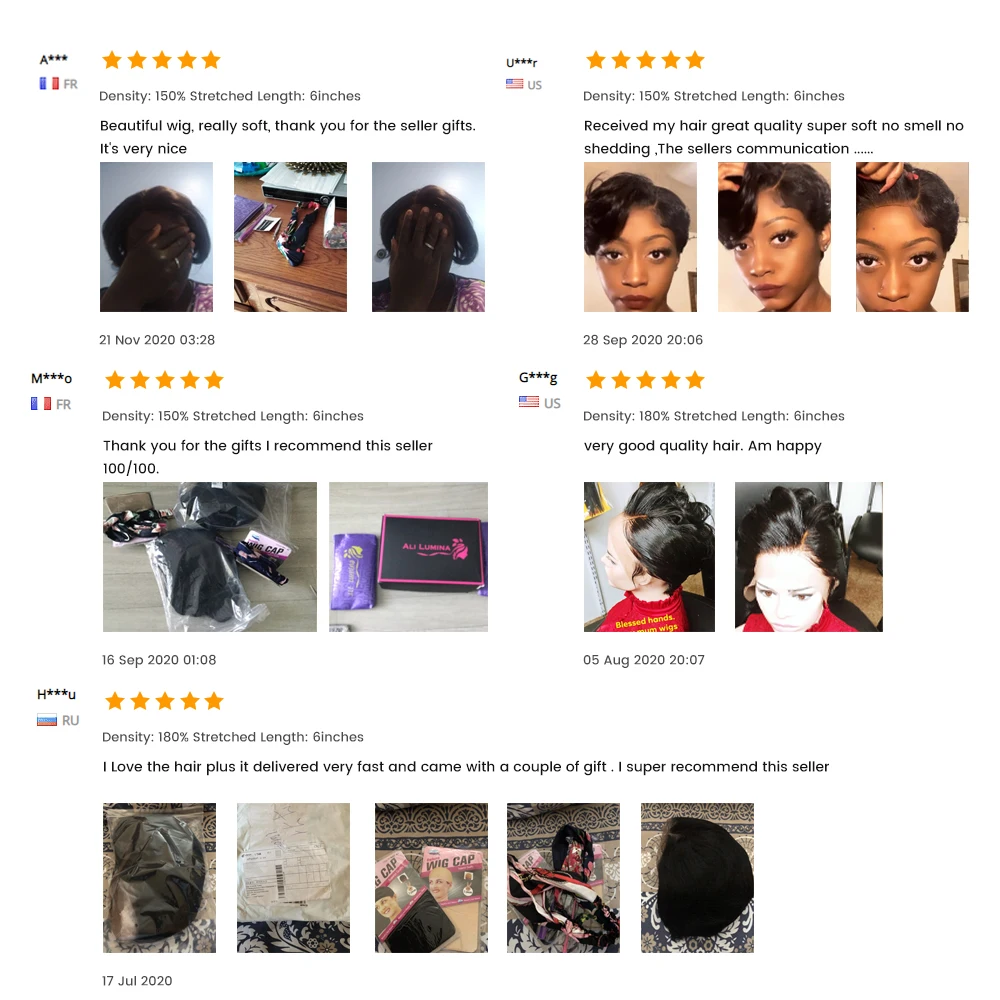This screenshot has width=1000, height=1000.
Task: Click the US flag icon beside U***r
Action: (515, 84)
